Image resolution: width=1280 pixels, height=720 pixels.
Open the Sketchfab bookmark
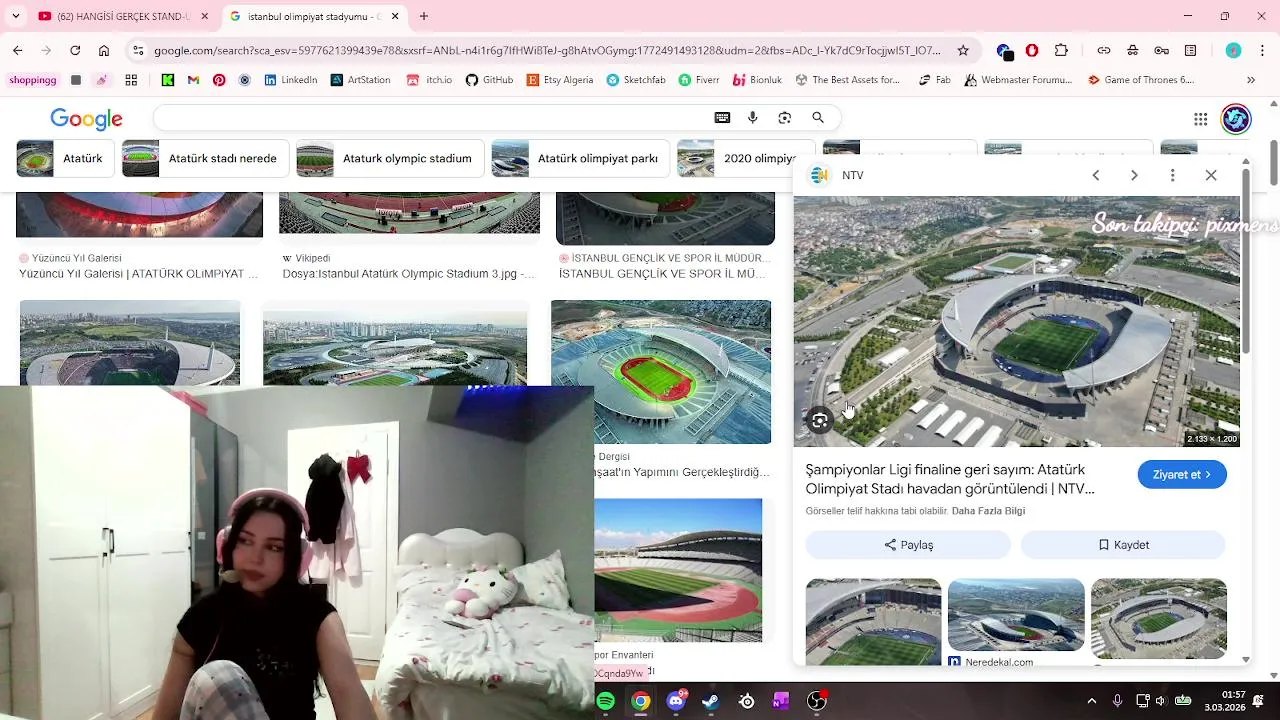636,80
